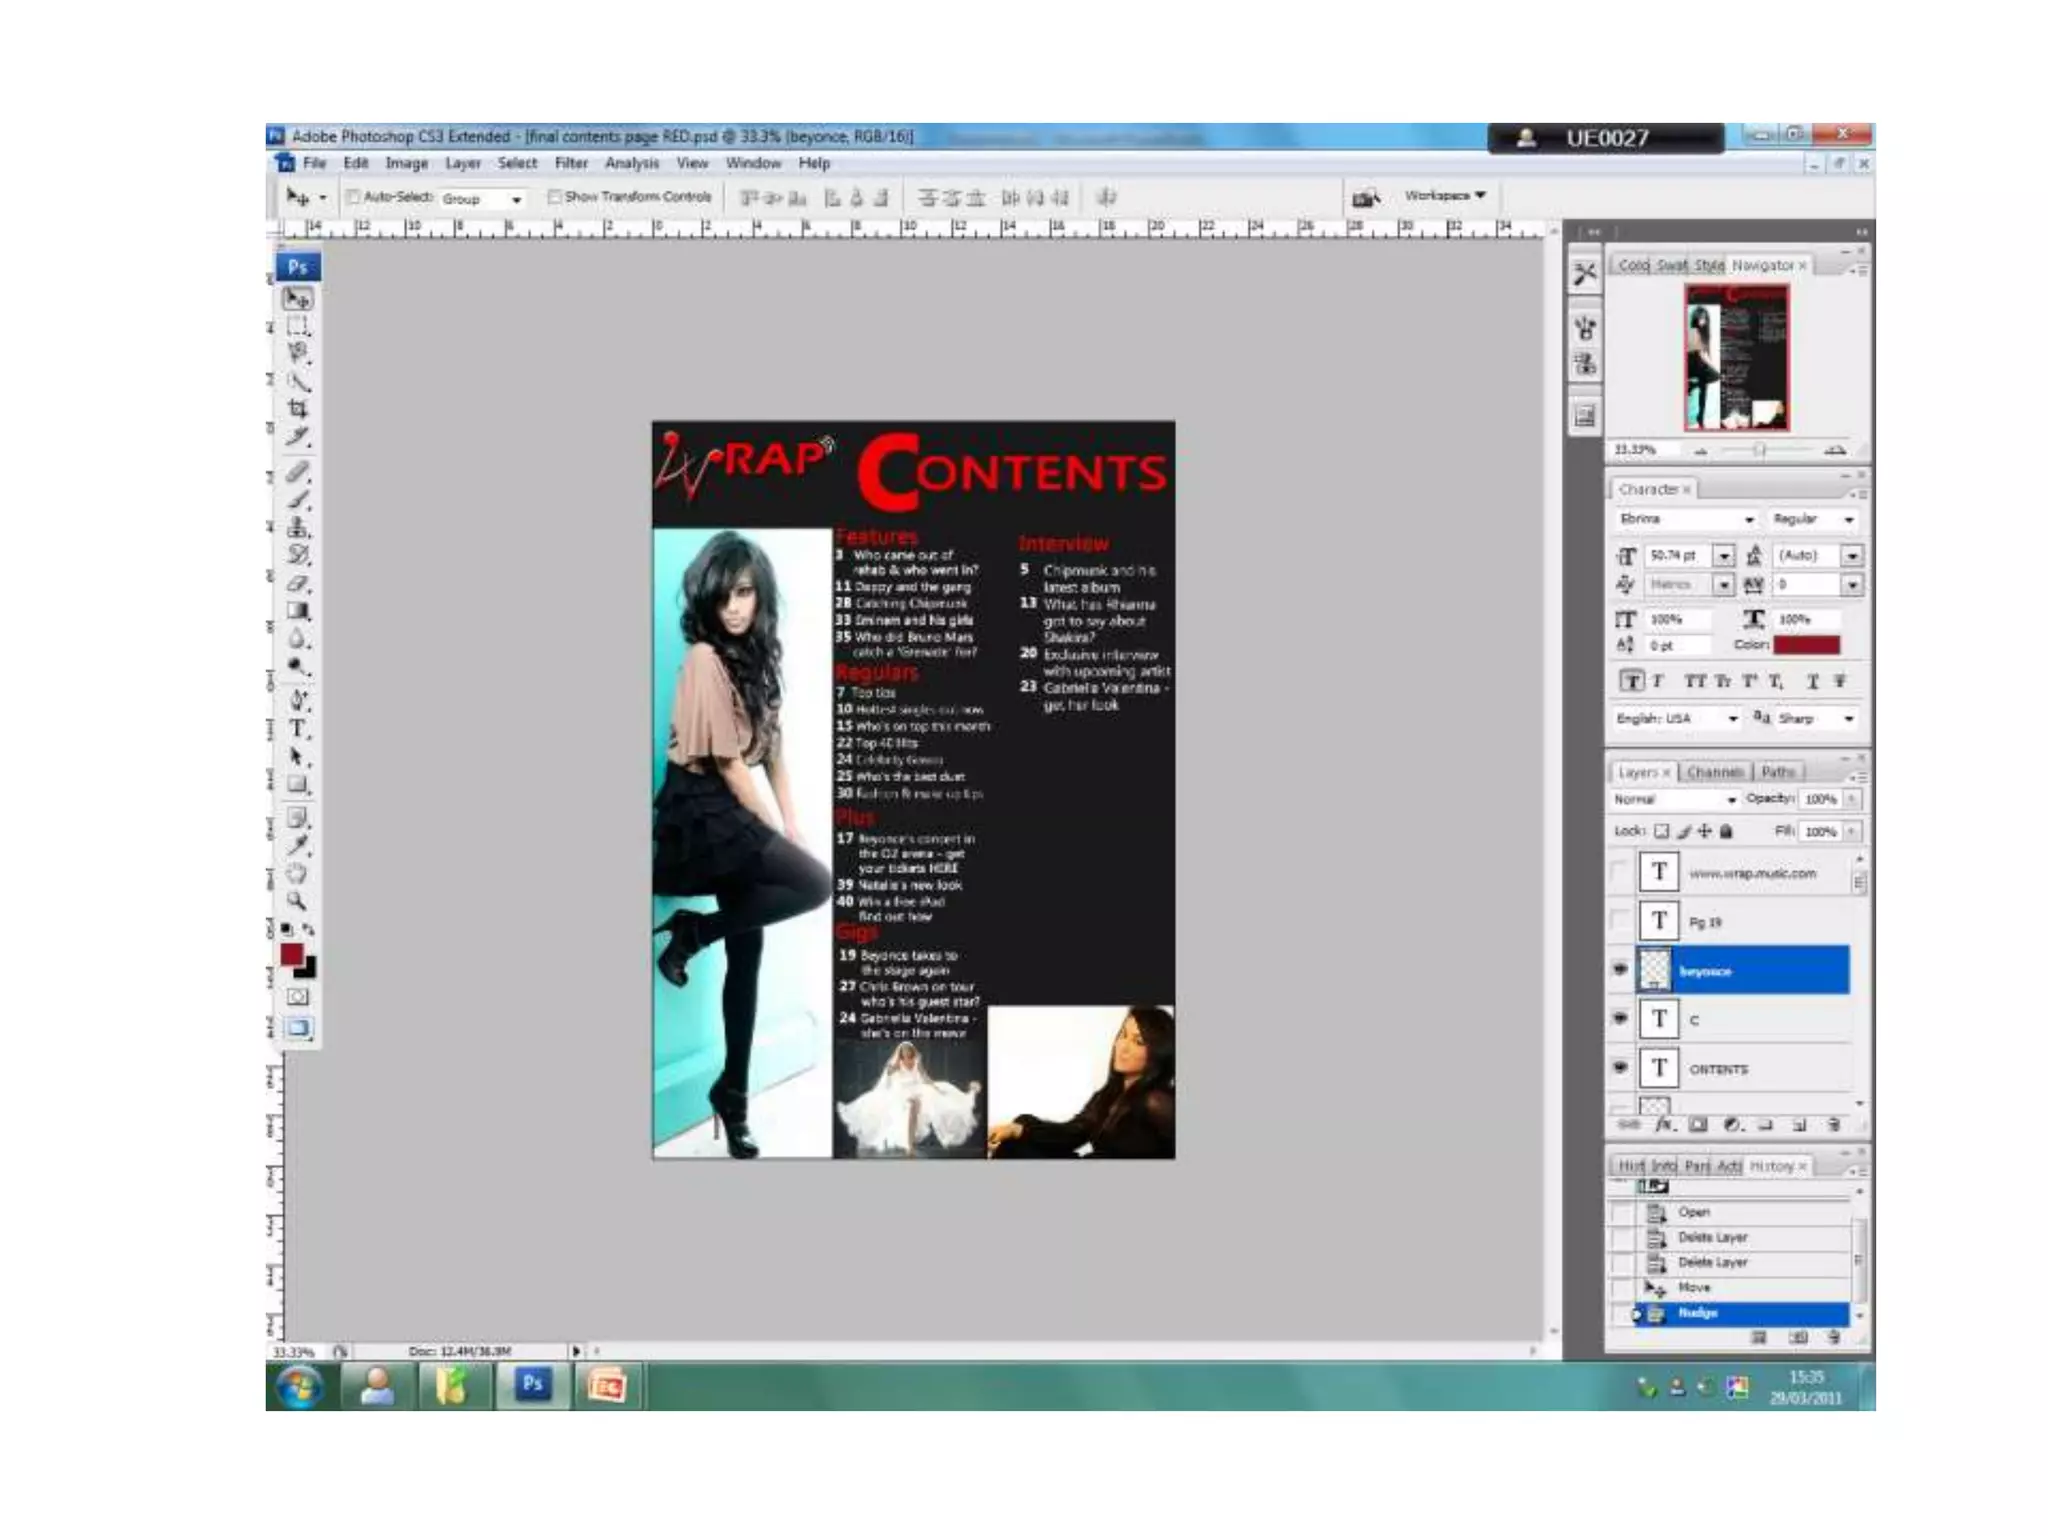Enable the Auto-Select checkbox
This screenshot has width=2048, height=1536.
(x=353, y=197)
